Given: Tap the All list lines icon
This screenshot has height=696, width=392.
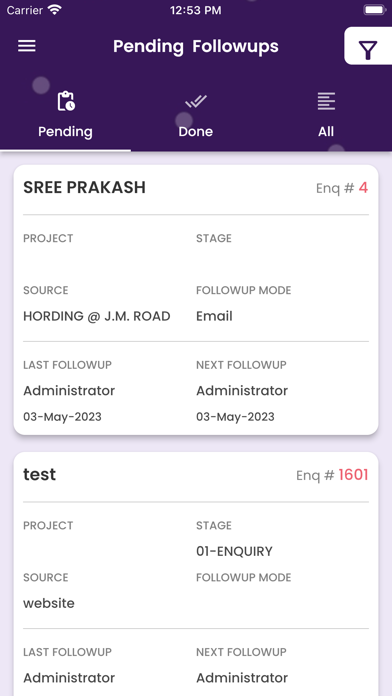Looking at the screenshot, I should (326, 101).
